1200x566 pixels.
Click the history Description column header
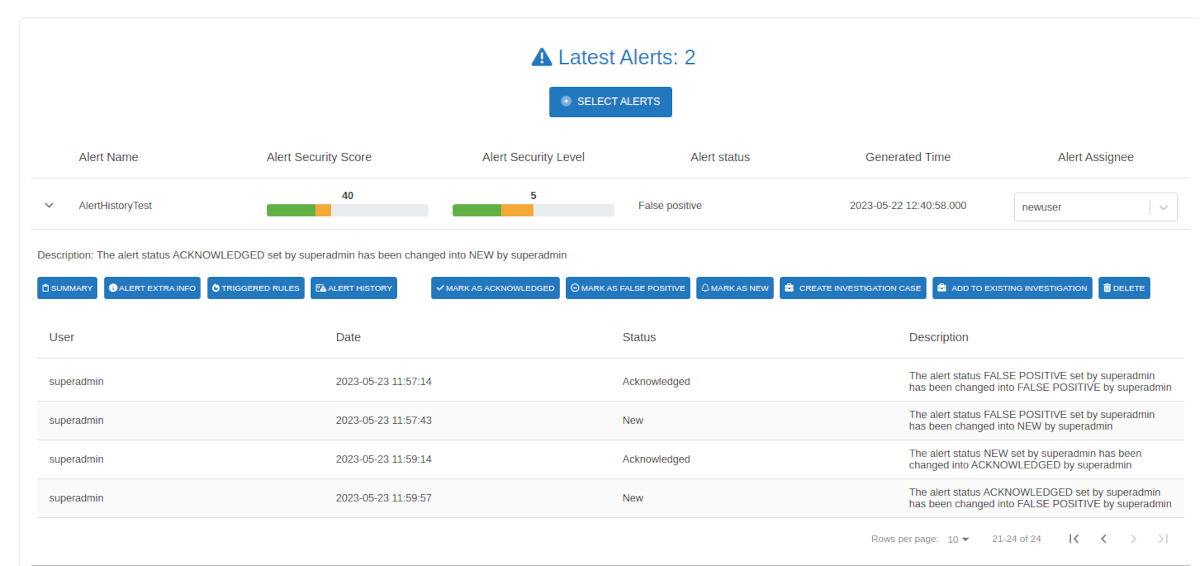(938, 337)
